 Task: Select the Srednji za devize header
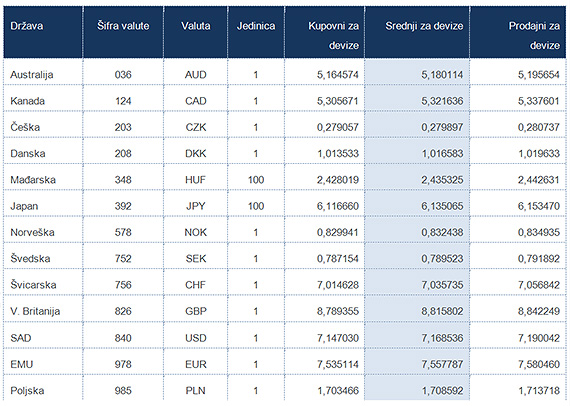[424, 26]
